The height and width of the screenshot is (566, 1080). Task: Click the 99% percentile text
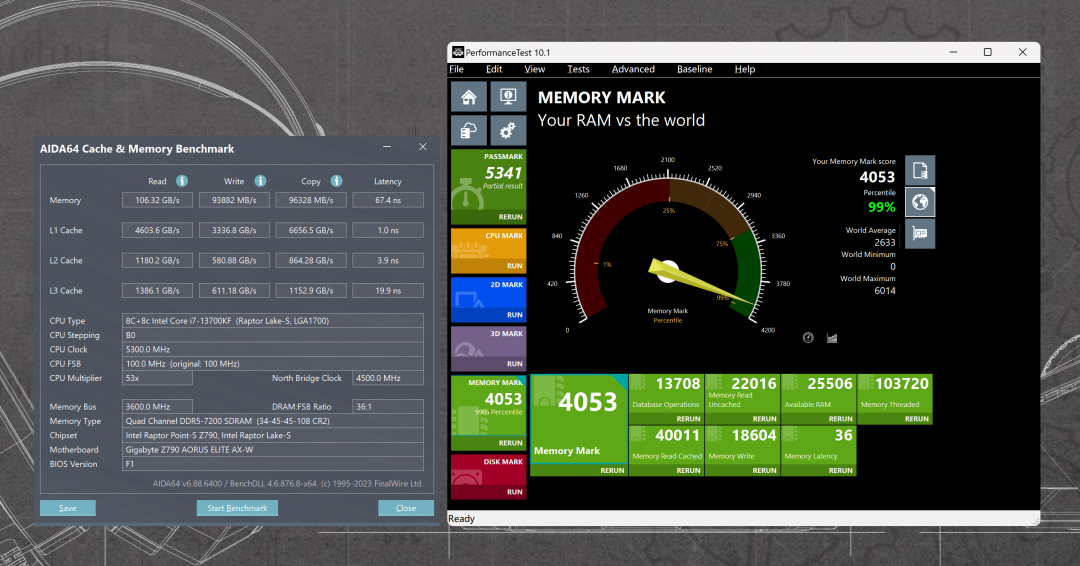point(881,207)
